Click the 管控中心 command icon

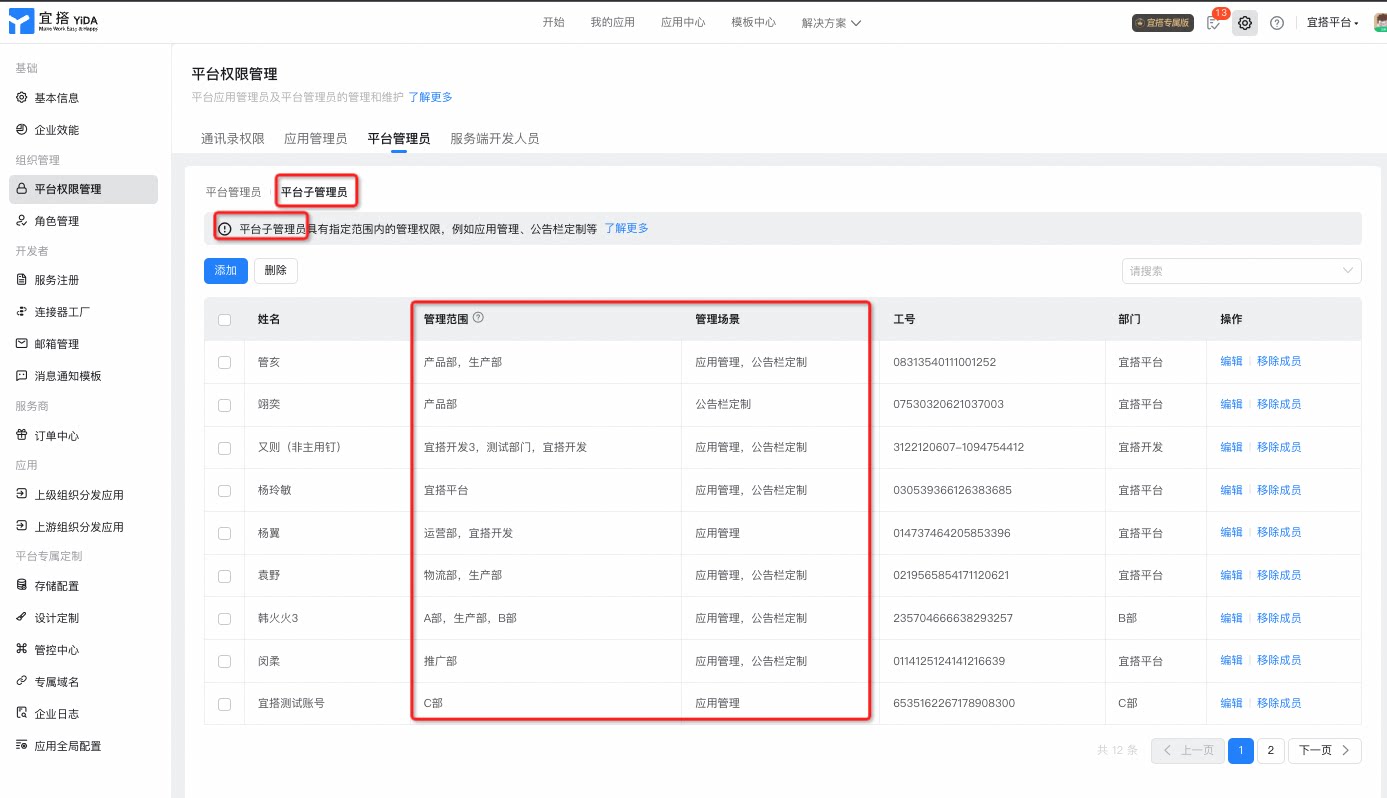coord(22,650)
